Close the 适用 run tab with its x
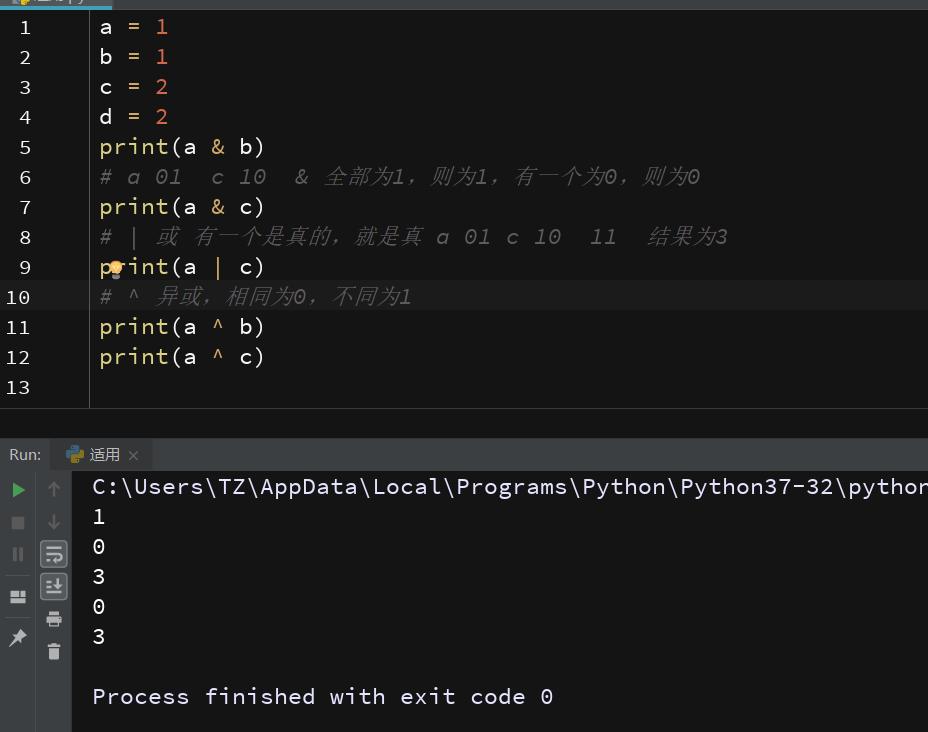 pyautogui.click(x=131, y=454)
